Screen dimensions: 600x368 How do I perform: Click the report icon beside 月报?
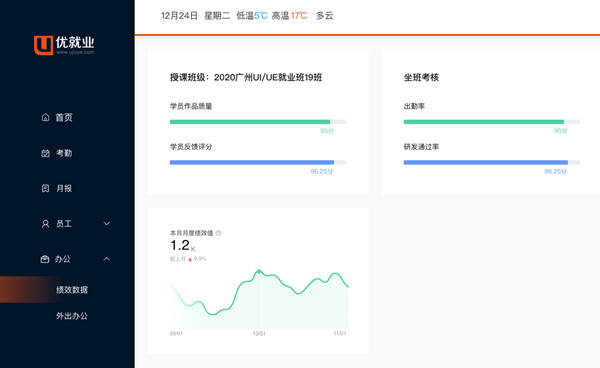point(45,188)
